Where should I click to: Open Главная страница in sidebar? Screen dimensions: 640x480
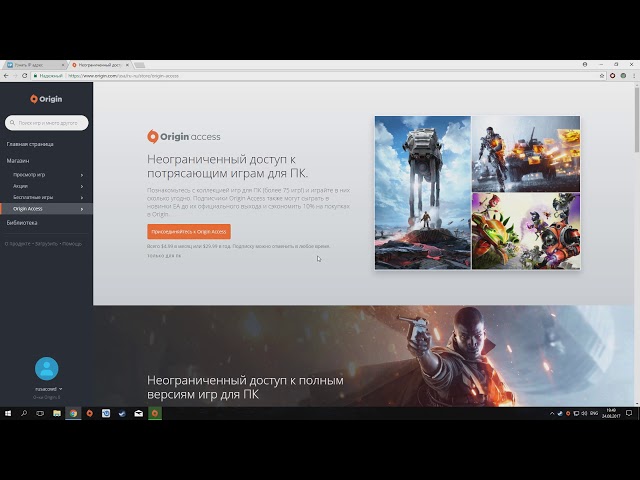[30, 144]
